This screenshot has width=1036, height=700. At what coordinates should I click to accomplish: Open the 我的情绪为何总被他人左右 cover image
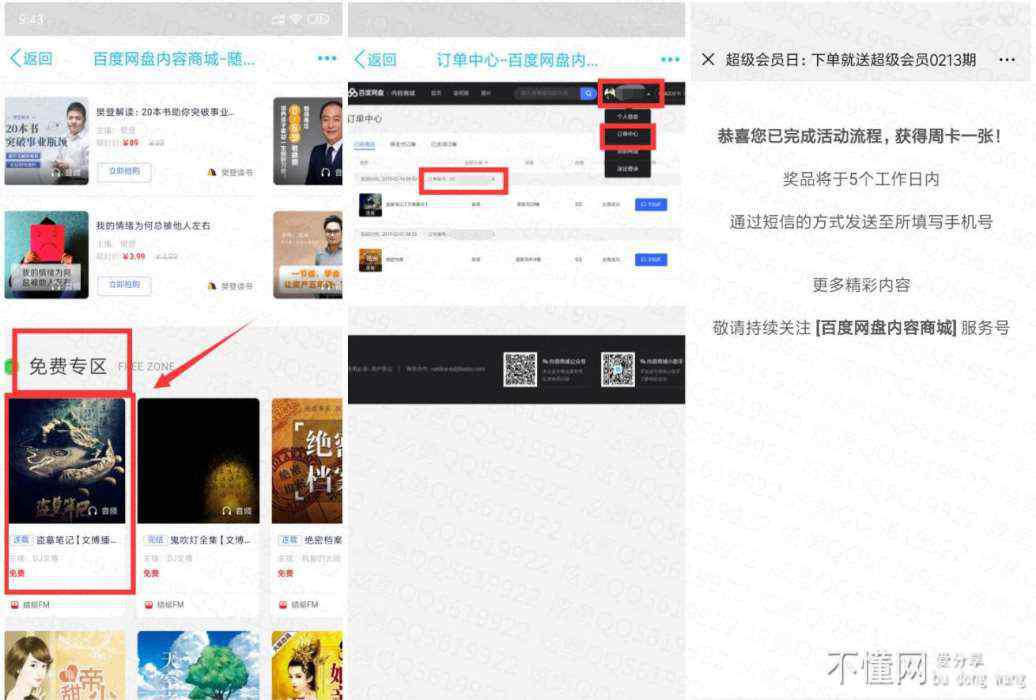[x=46, y=254]
